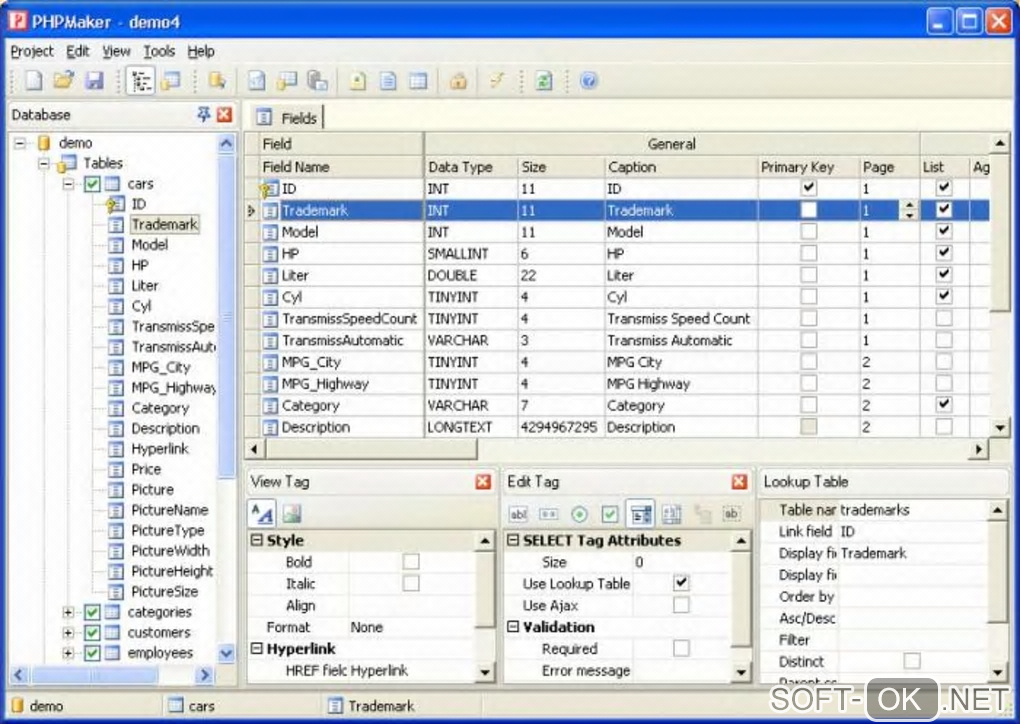Choose text box edit tag icon
Viewport: 1020px width, 724px height.
pyautogui.click(x=518, y=514)
